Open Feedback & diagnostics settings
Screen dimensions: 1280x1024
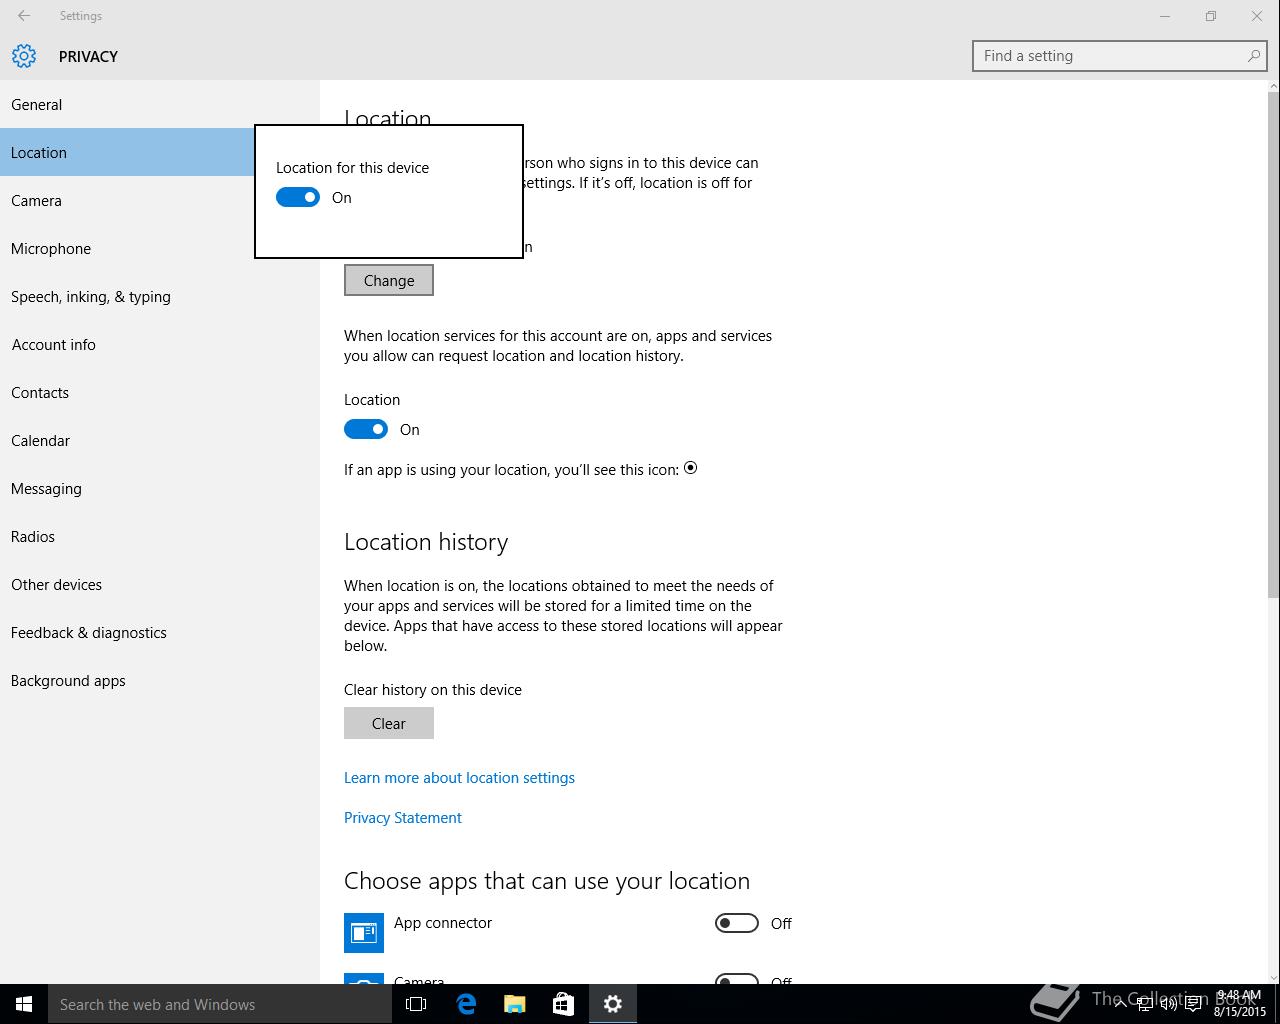160,632
